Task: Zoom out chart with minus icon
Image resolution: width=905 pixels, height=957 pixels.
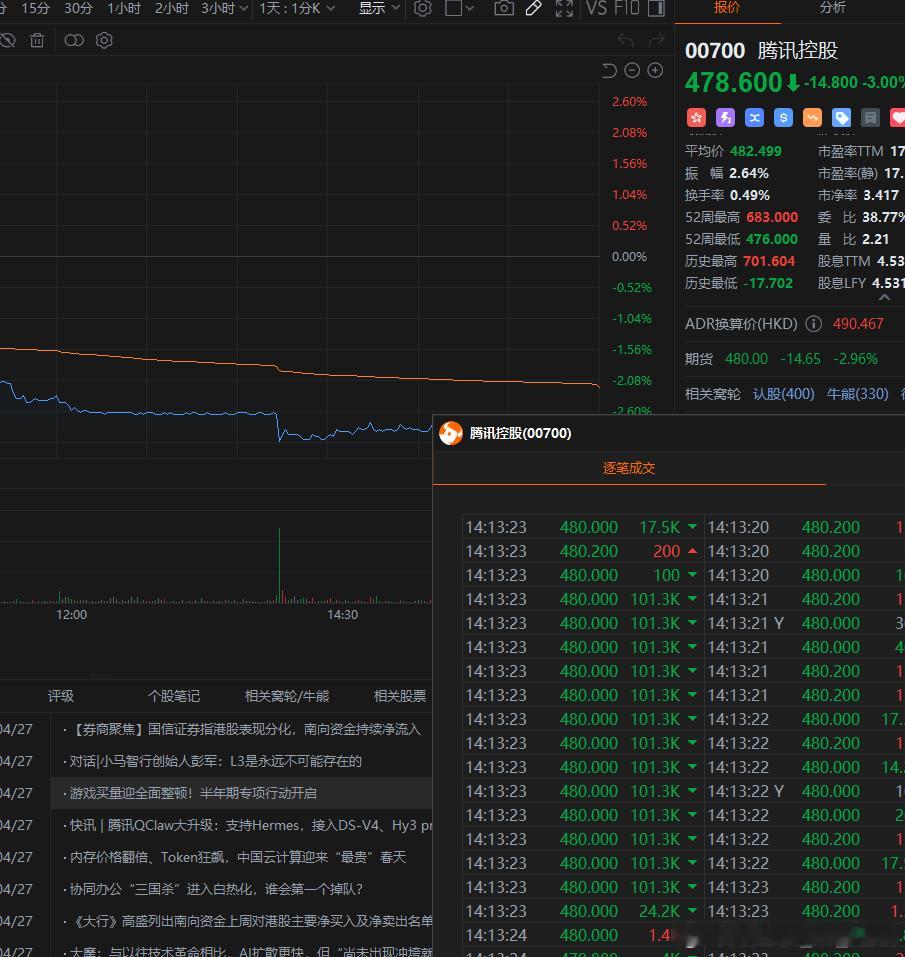Action: (x=632, y=71)
